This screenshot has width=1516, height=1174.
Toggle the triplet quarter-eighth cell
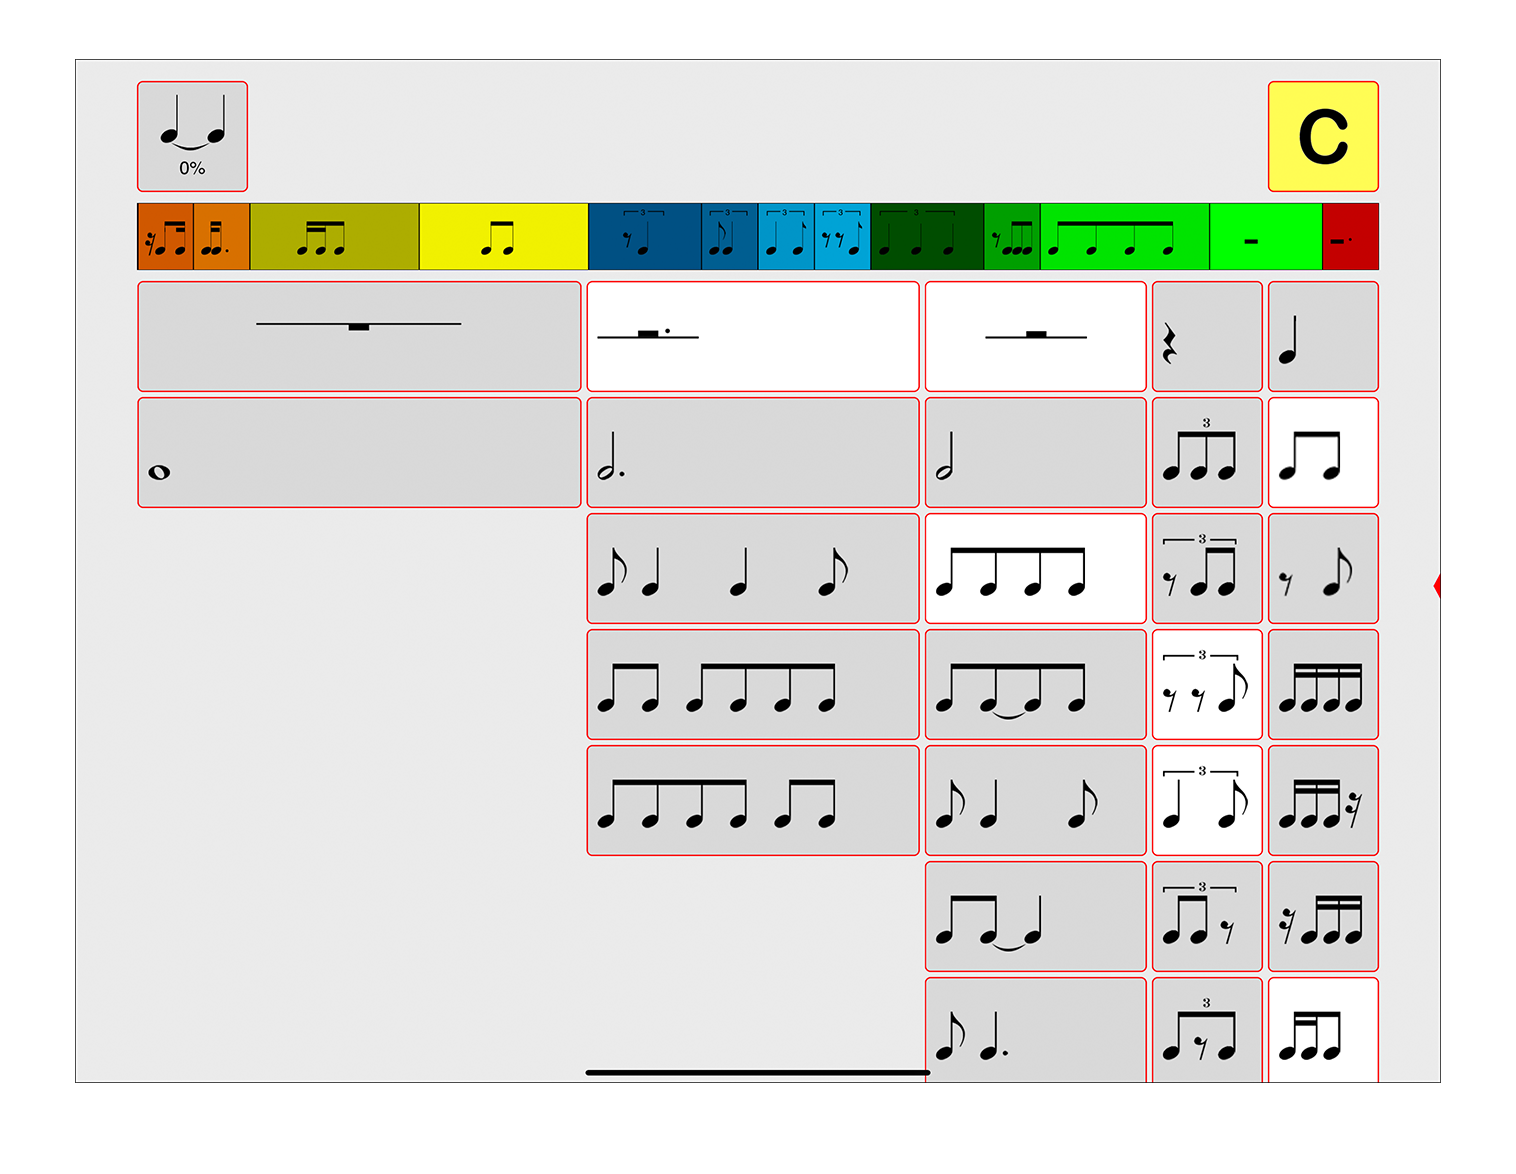tap(1207, 800)
